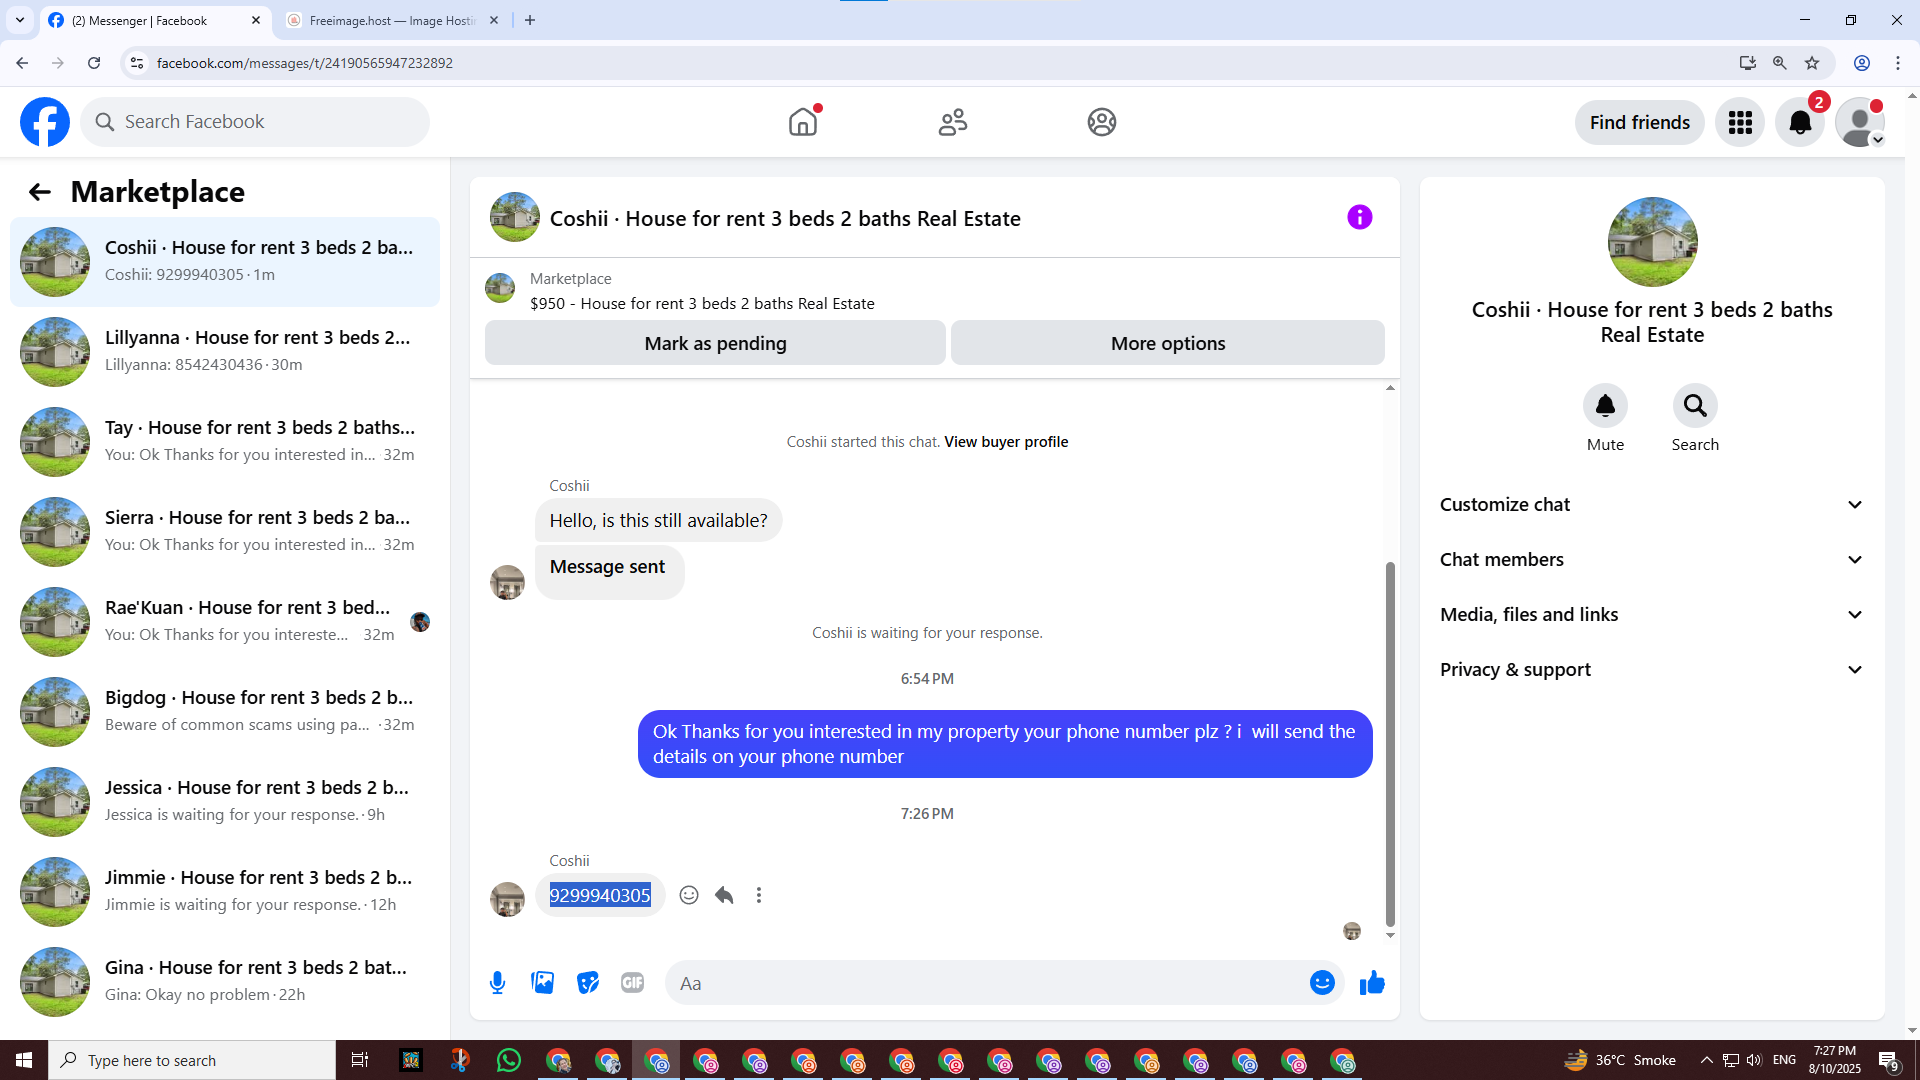This screenshot has height=1080, width=1920.
Task: React to the 9299940305 message
Action: [689, 895]
